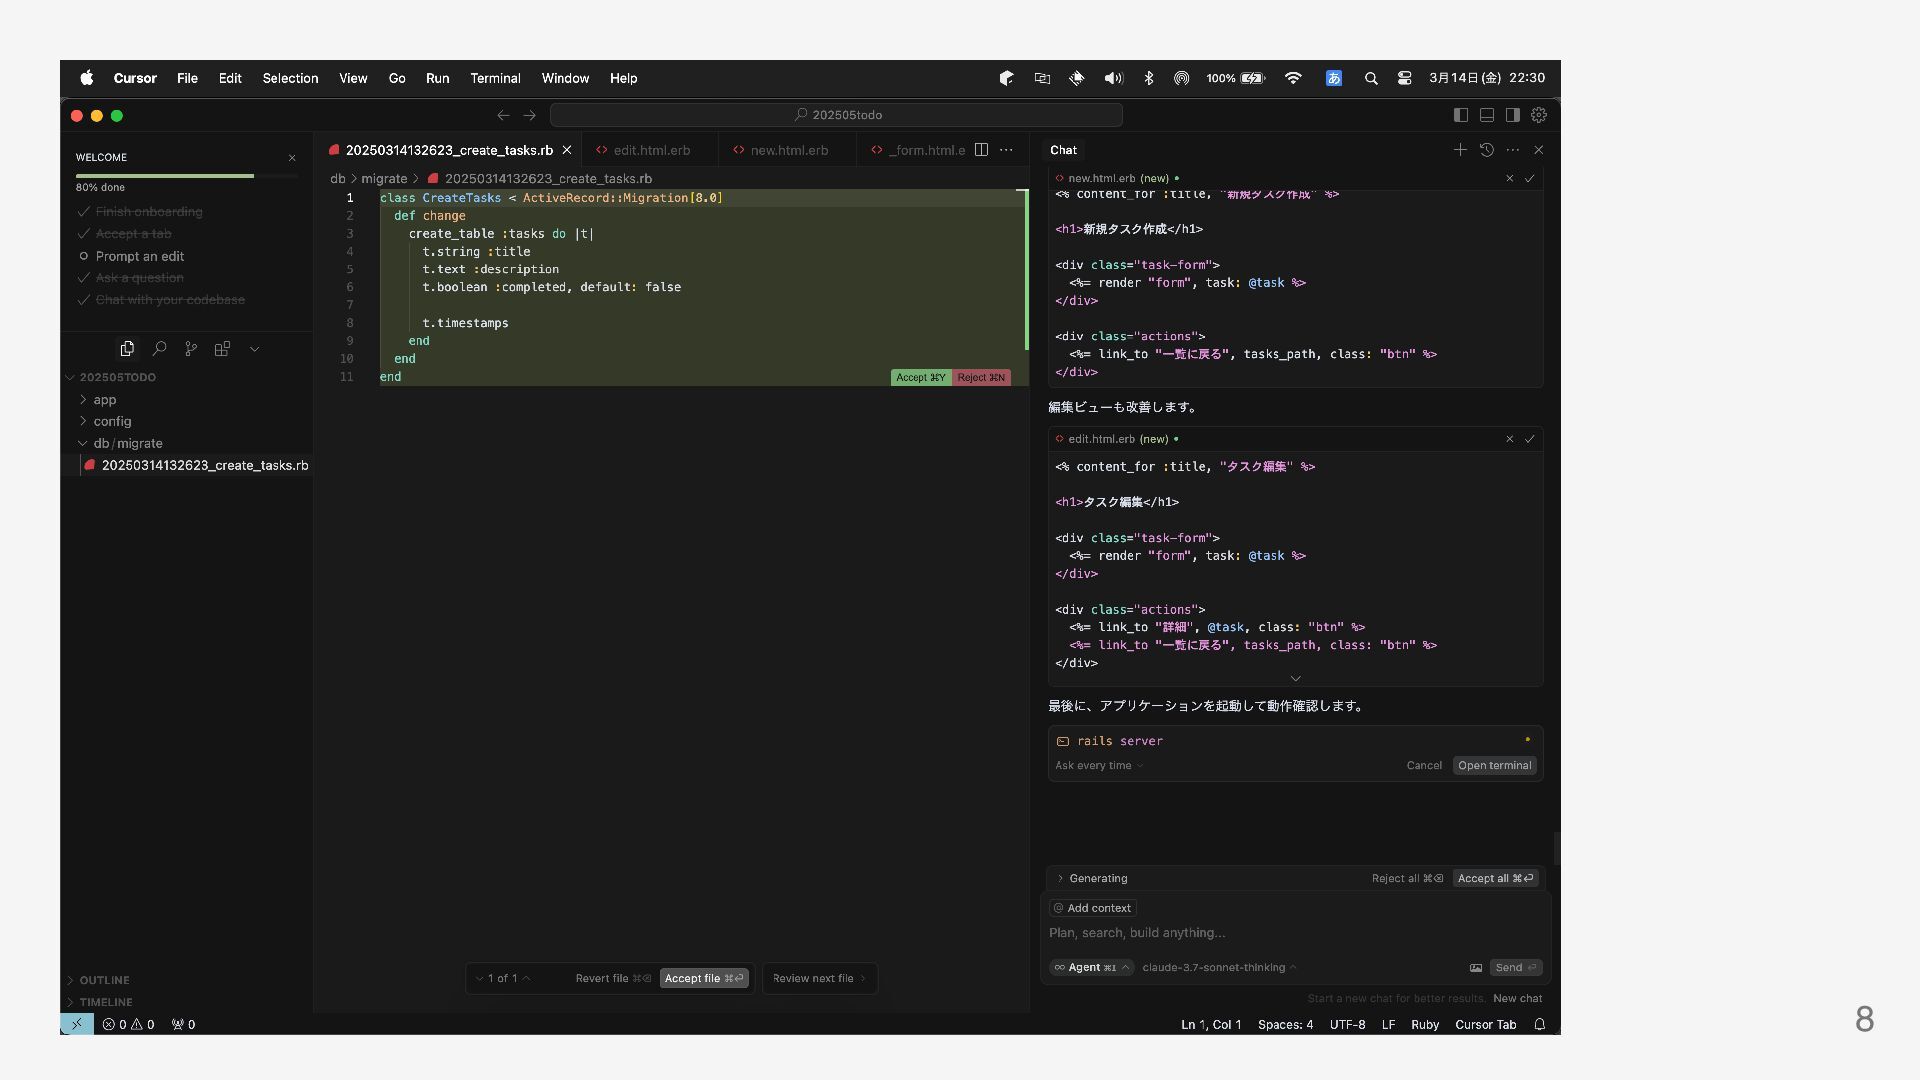
Task: Open chat panel more options ellipsis
Action: (1513, 150)
